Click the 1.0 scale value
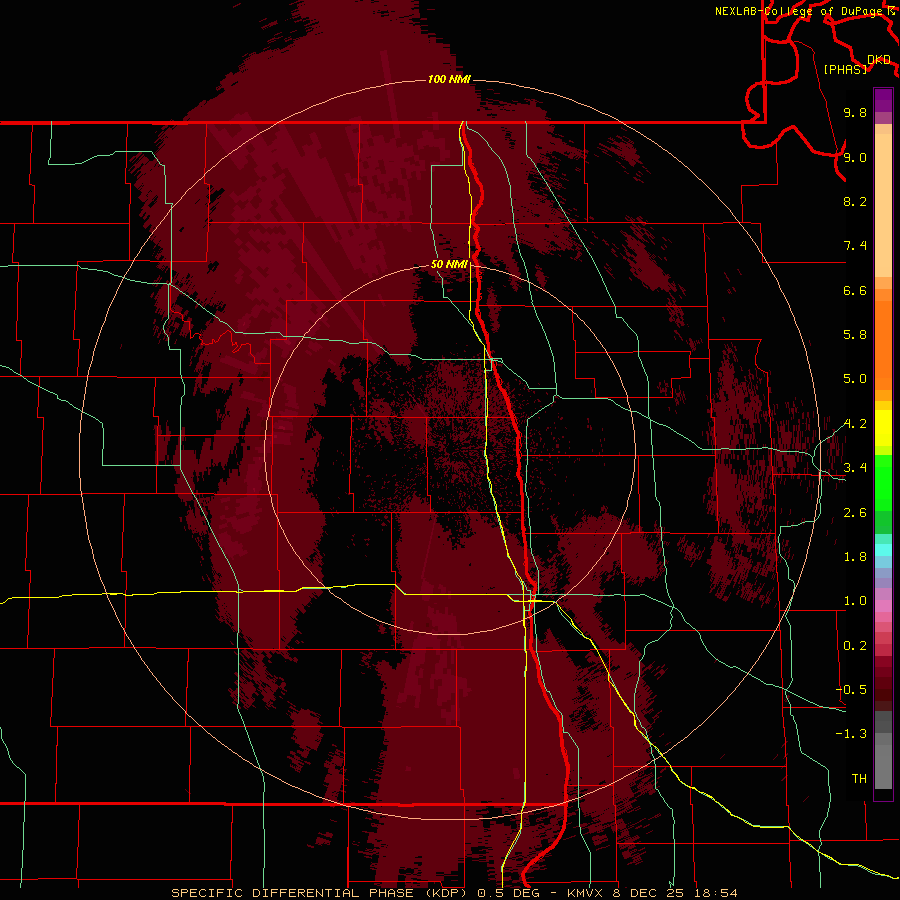900x900 pixels. [x=855, y=601]
